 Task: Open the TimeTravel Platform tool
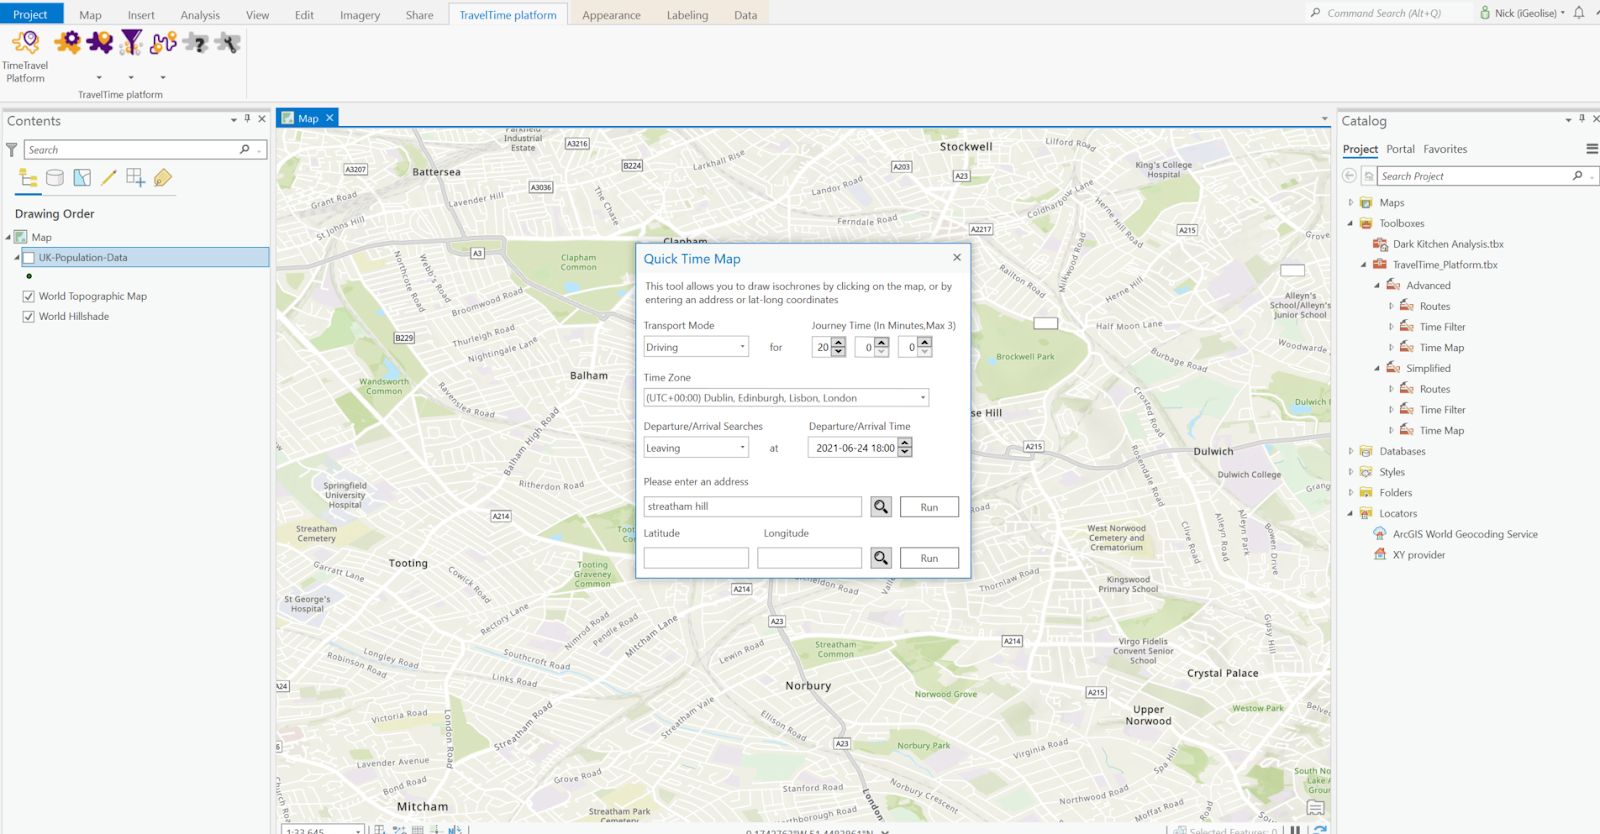(x=25, y=56)
